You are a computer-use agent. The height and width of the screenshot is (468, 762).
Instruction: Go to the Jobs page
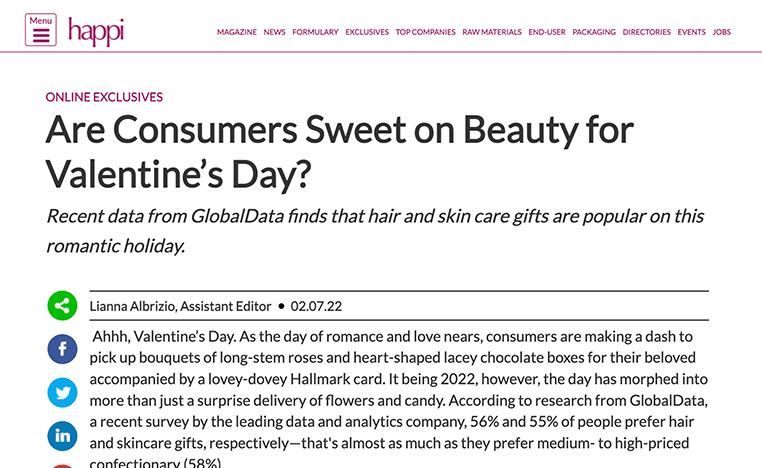(722, 32)
